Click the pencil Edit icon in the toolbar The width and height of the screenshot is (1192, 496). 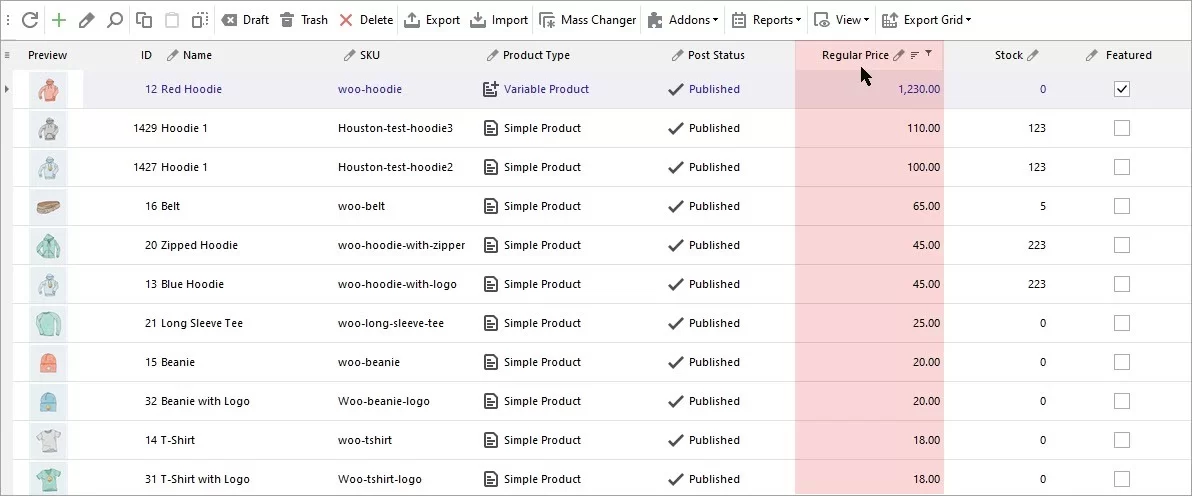(87, 20)
